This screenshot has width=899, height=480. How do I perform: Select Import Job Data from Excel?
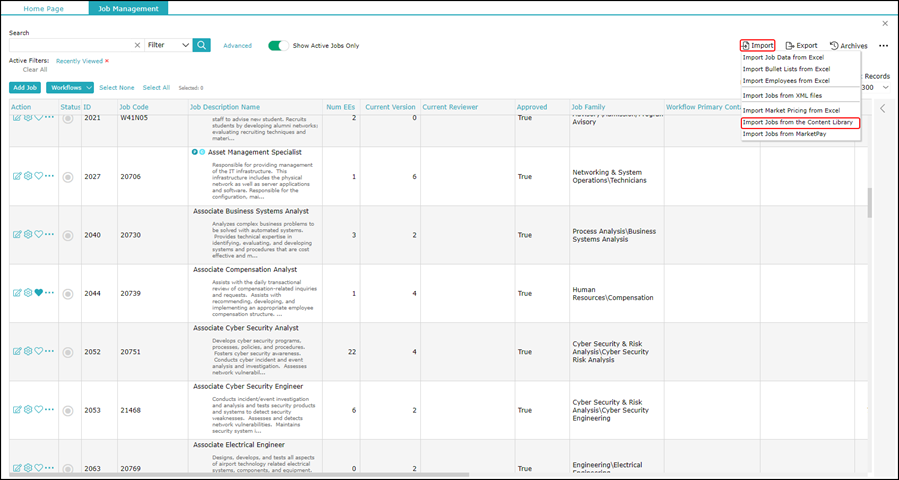point(783,57)
